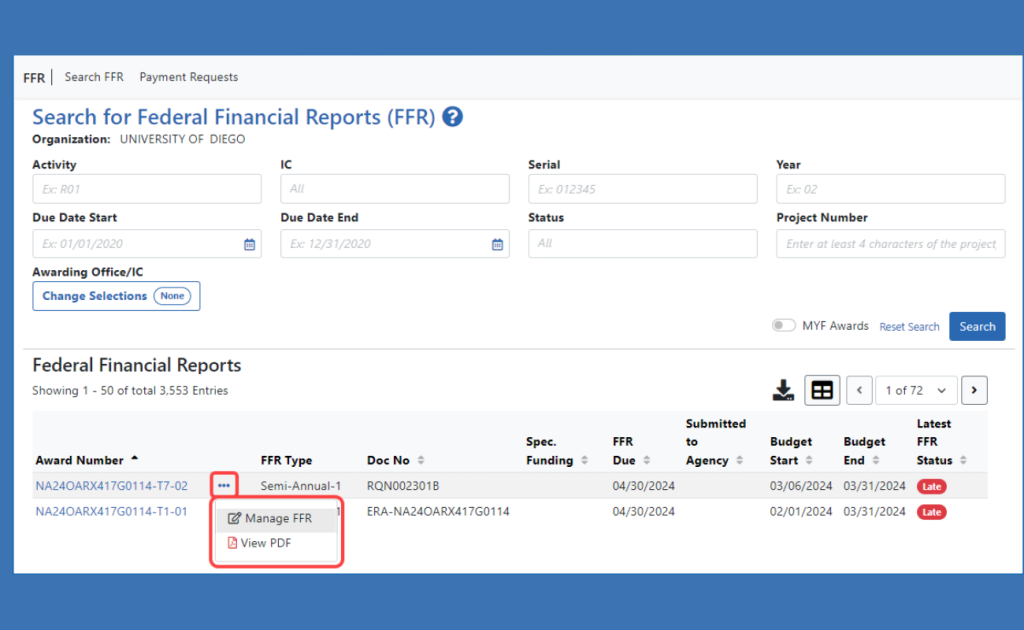Viewport: 1024px width, 630px height.
Task: Click the Serial input field
Action: [643, 189]
